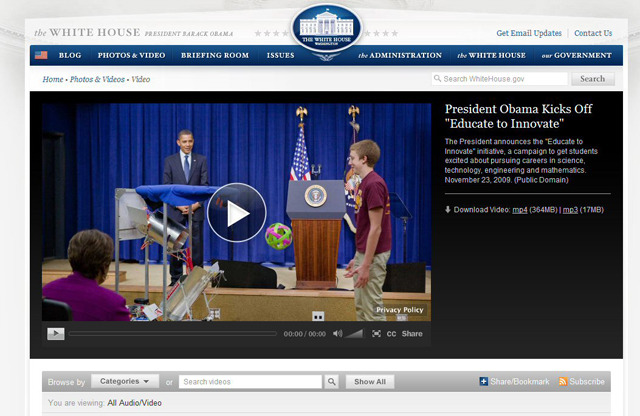The height and width of the screenshot is (416, 640).
Task: Click the large play button on video
Action: click(x=236, y=212)
